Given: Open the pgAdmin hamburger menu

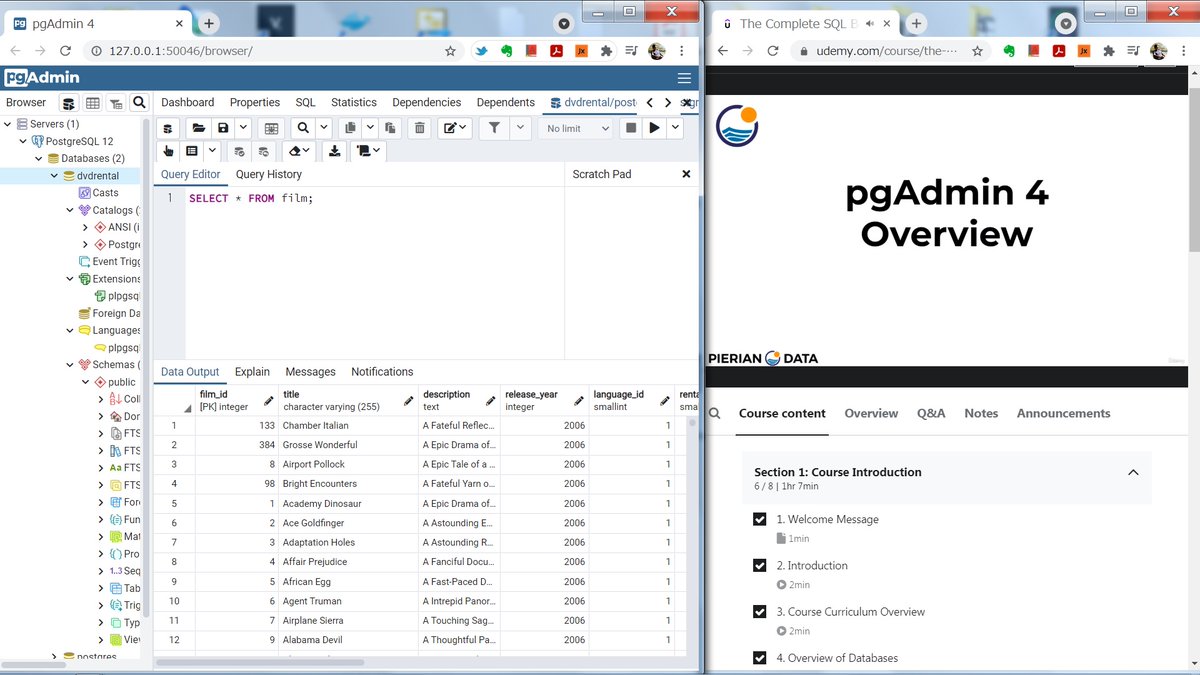Looking at the screenshot, I should click(684, 78).
